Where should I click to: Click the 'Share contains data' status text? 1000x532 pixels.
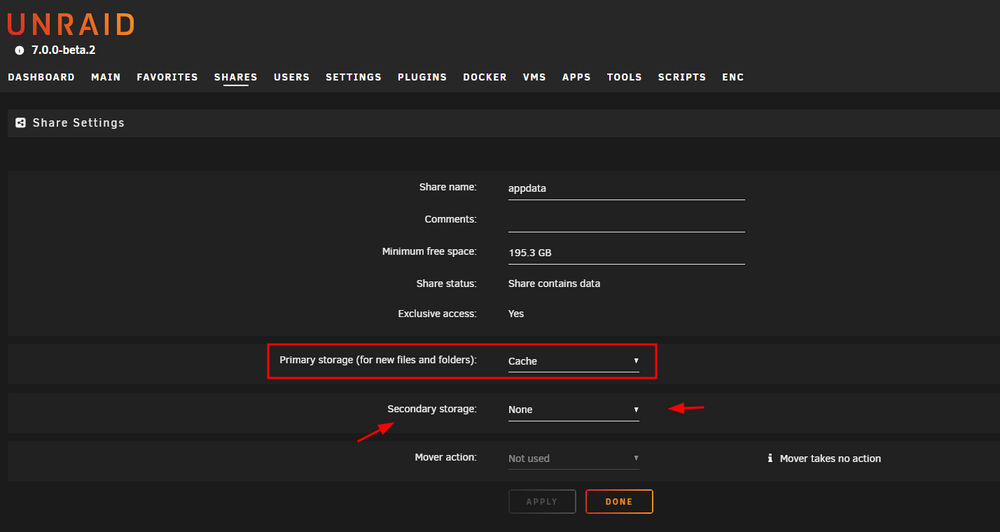tap(554, 283)
